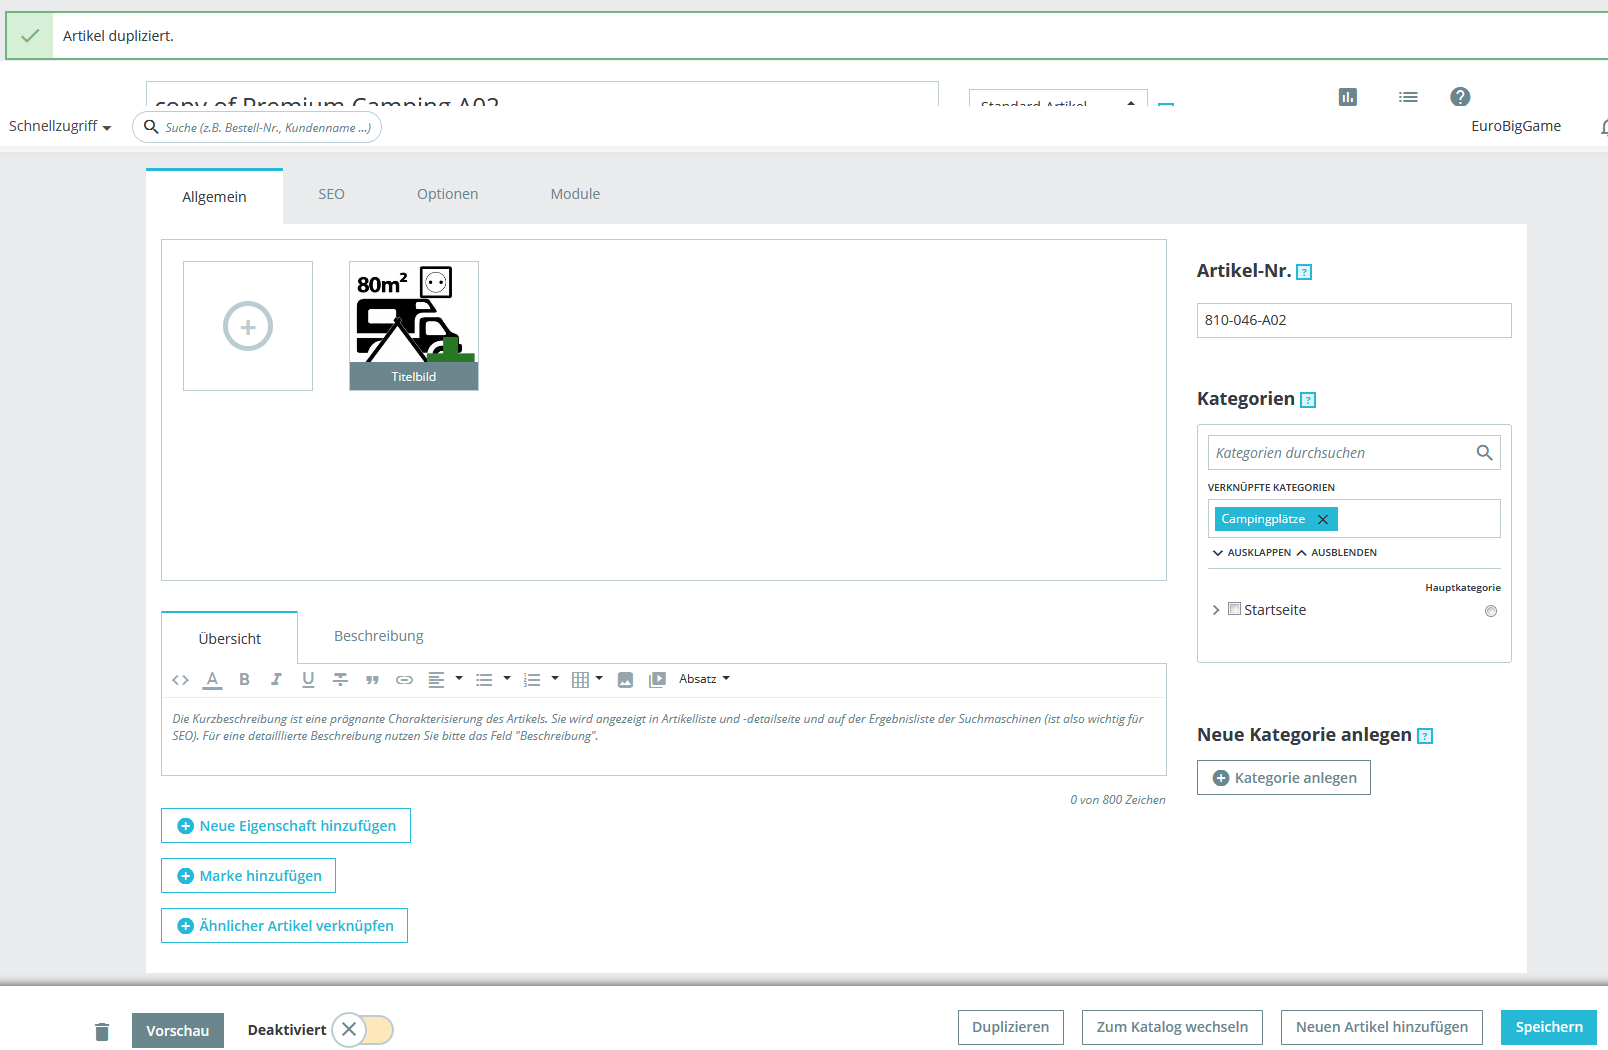Viewport: 1608px width, 1050px height.
Task: Click into the Kurzbeschreibung text area
Action: [x=664, y=736]
